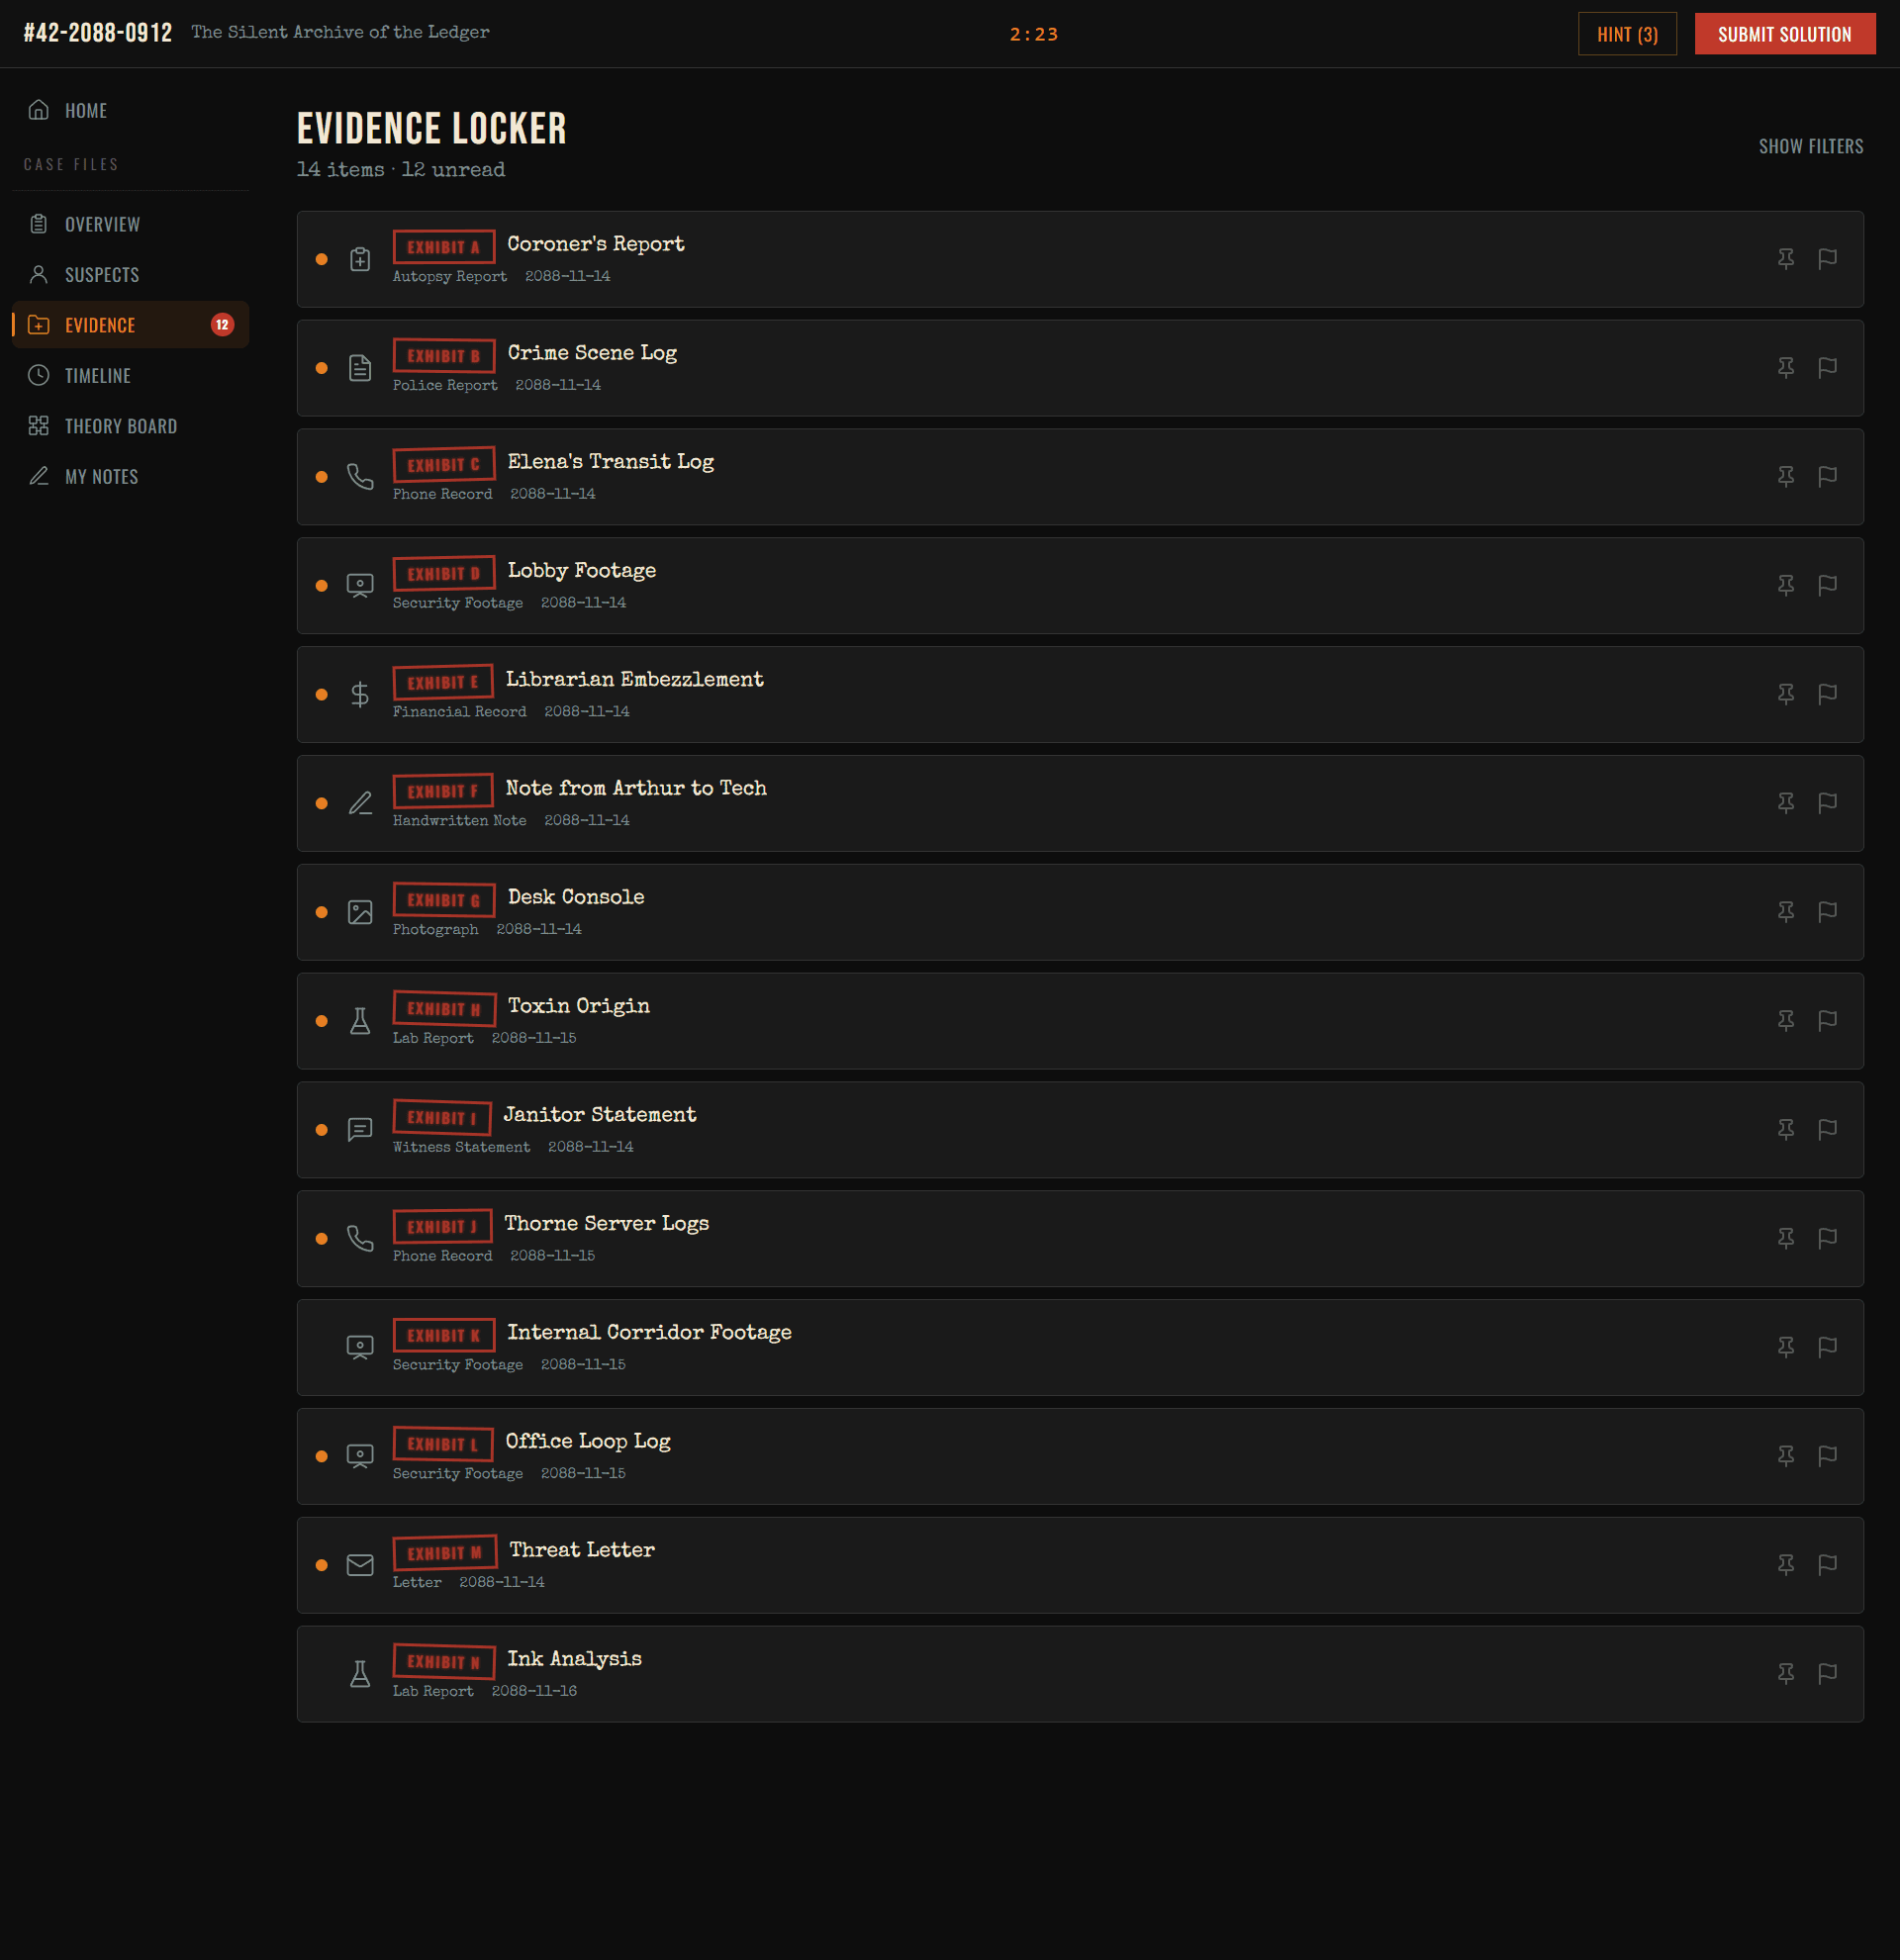This screenshot has width=1900, height=1960.
Task: Pin the Coroner's Report evidence item
Action: 1786,259
